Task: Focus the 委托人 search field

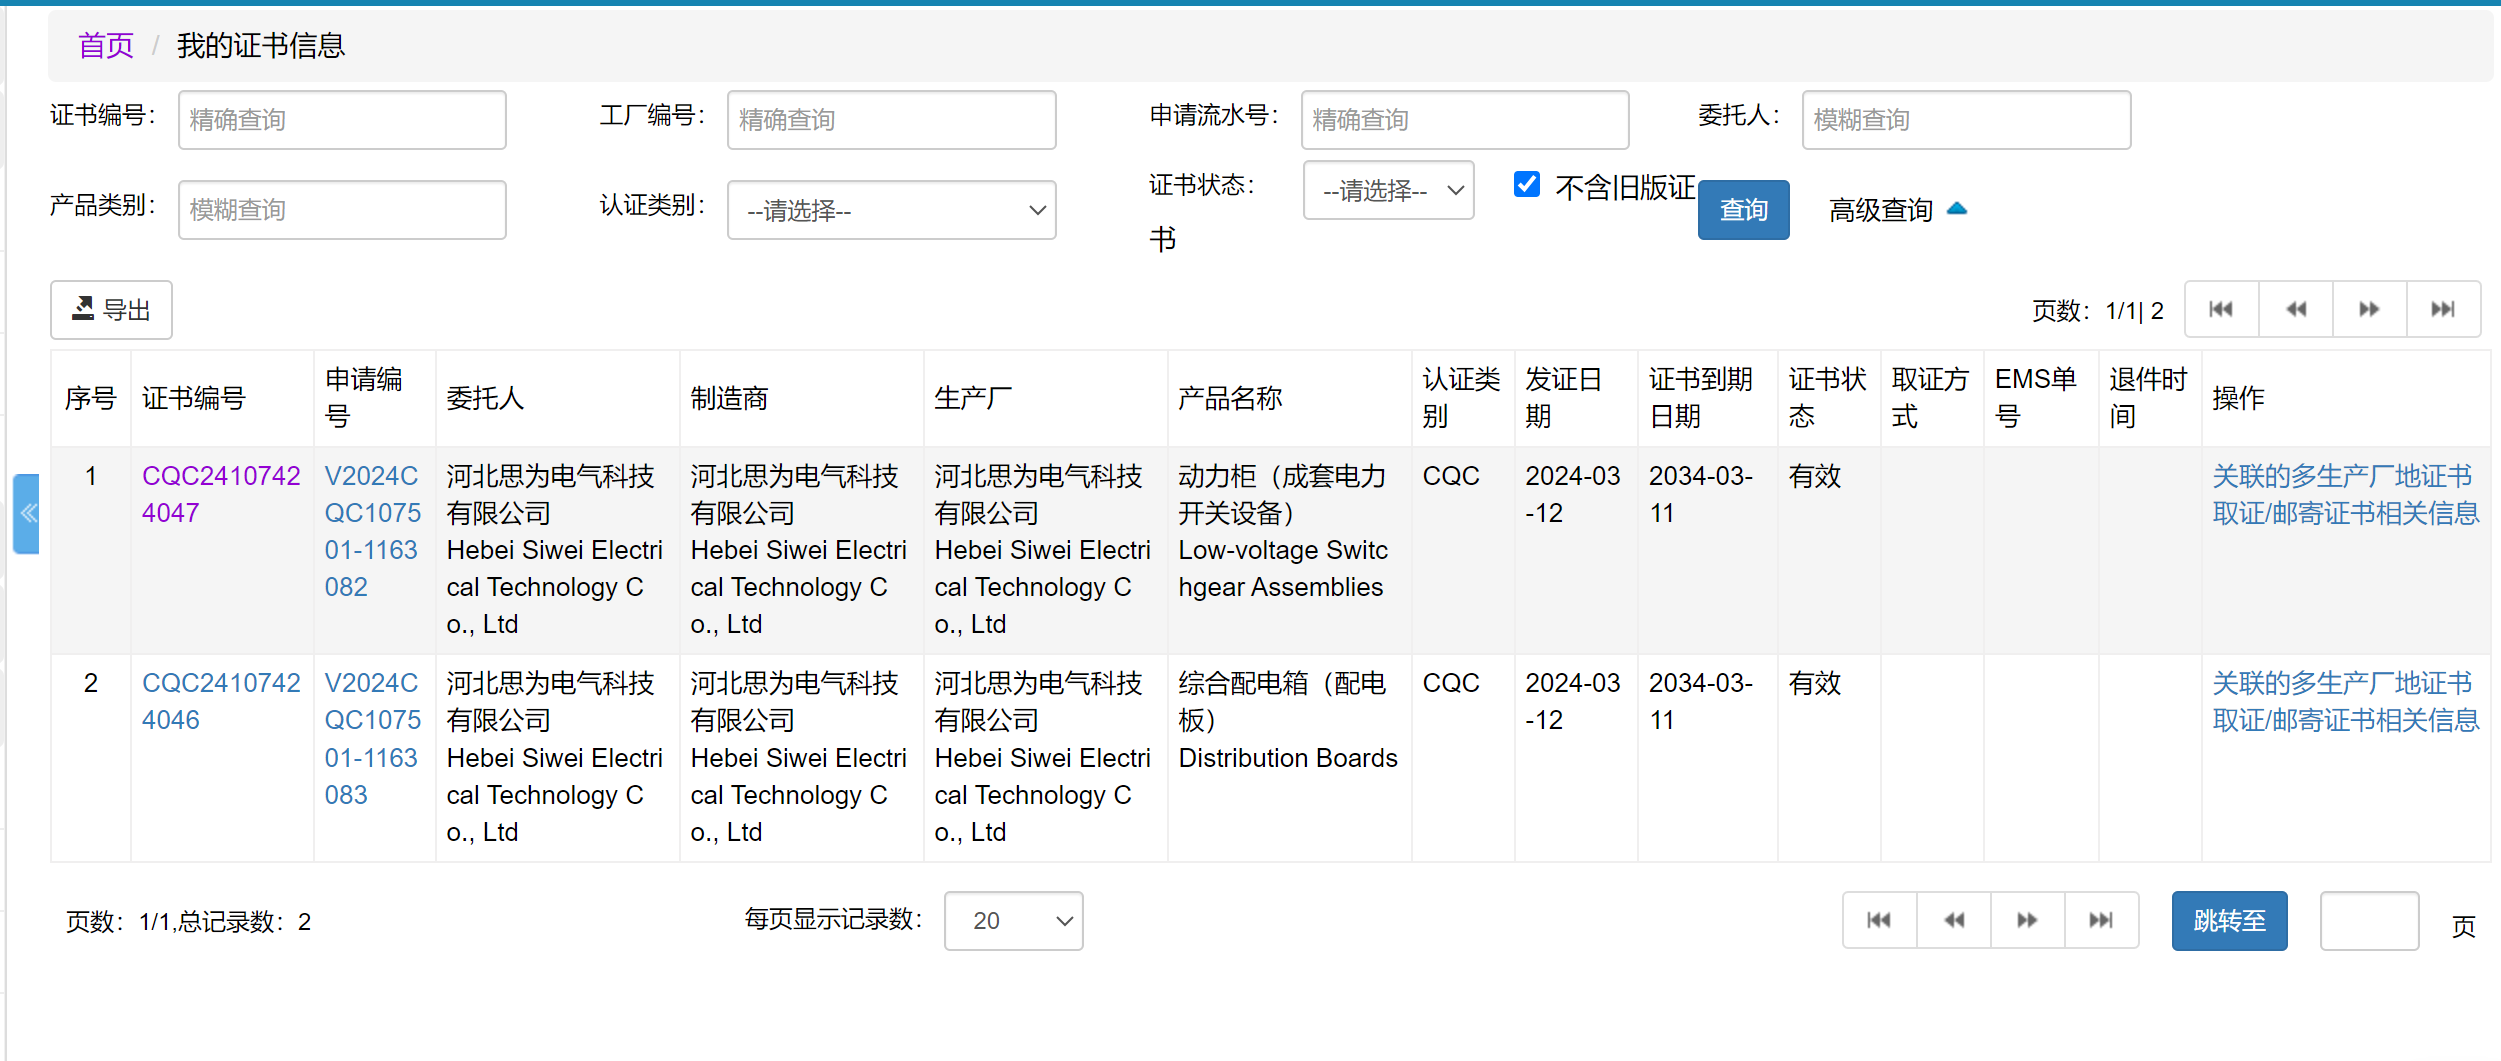Action: (x=1966, y=120)
